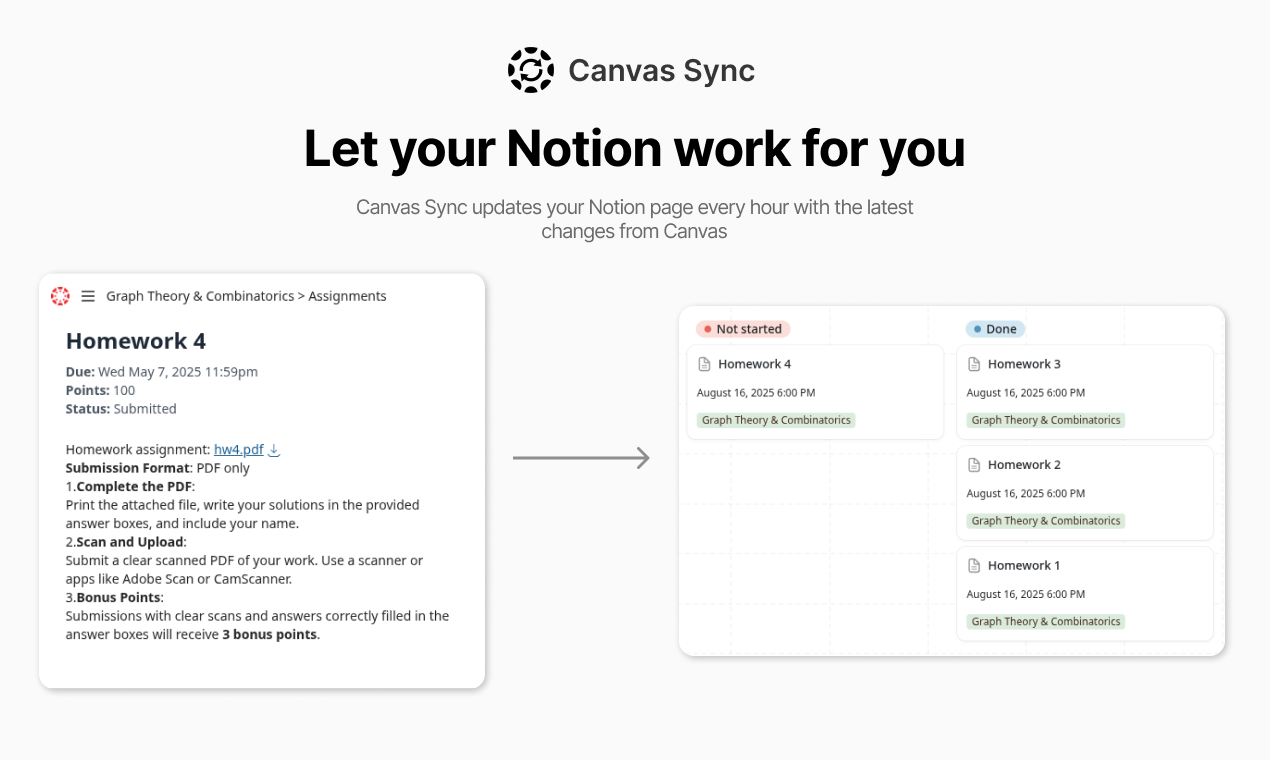Click the course tag on Homework 4 card
This screenshot has width=1270, height=760.
click(776, 420)
